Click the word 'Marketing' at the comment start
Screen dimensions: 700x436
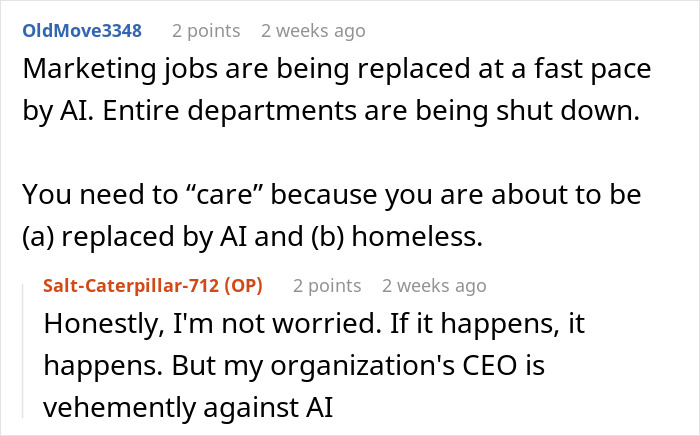(x=89, y=69)
